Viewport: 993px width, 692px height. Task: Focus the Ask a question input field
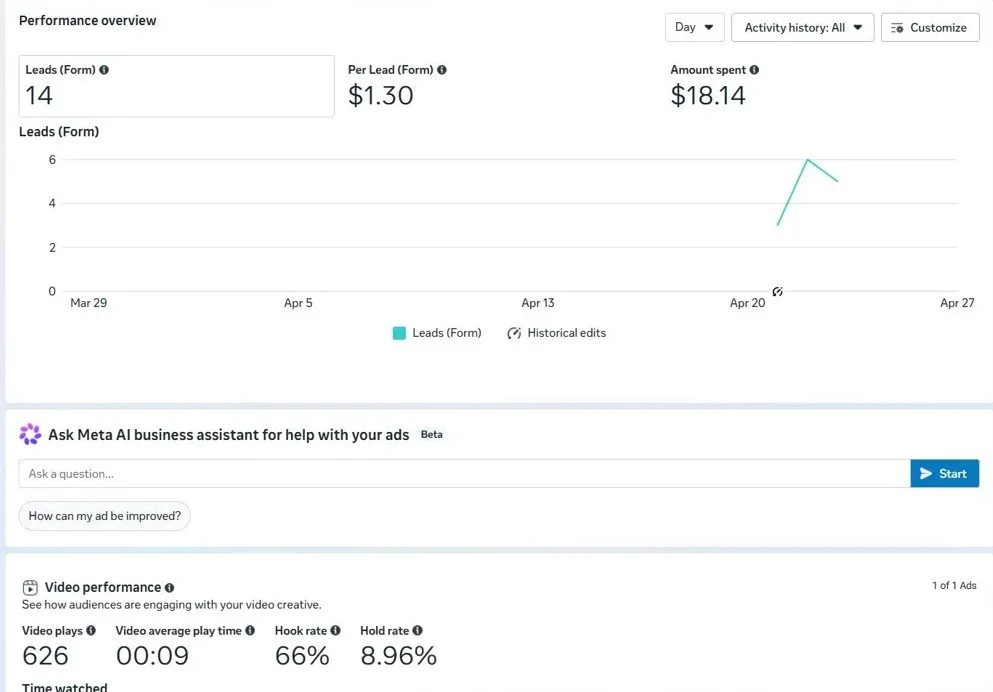pos(464,474)
